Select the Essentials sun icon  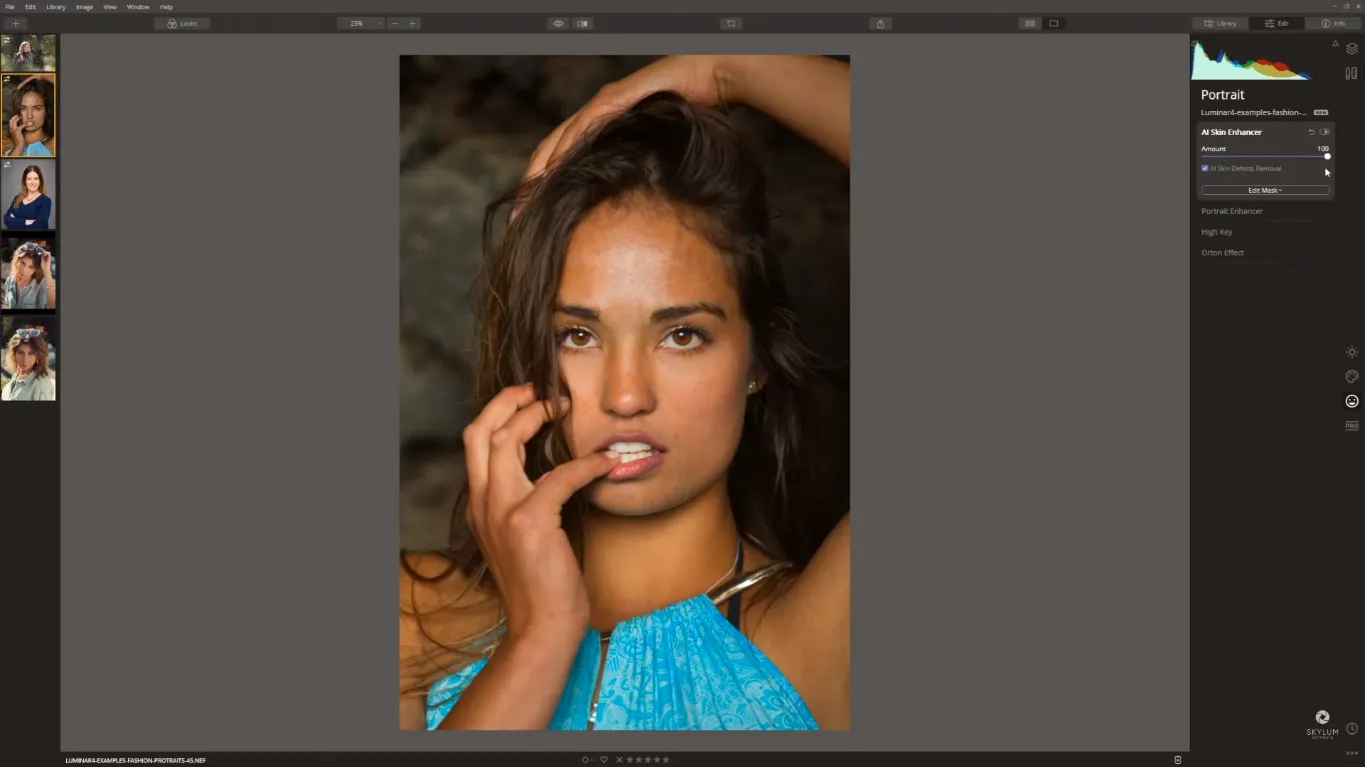point(1351,352)
